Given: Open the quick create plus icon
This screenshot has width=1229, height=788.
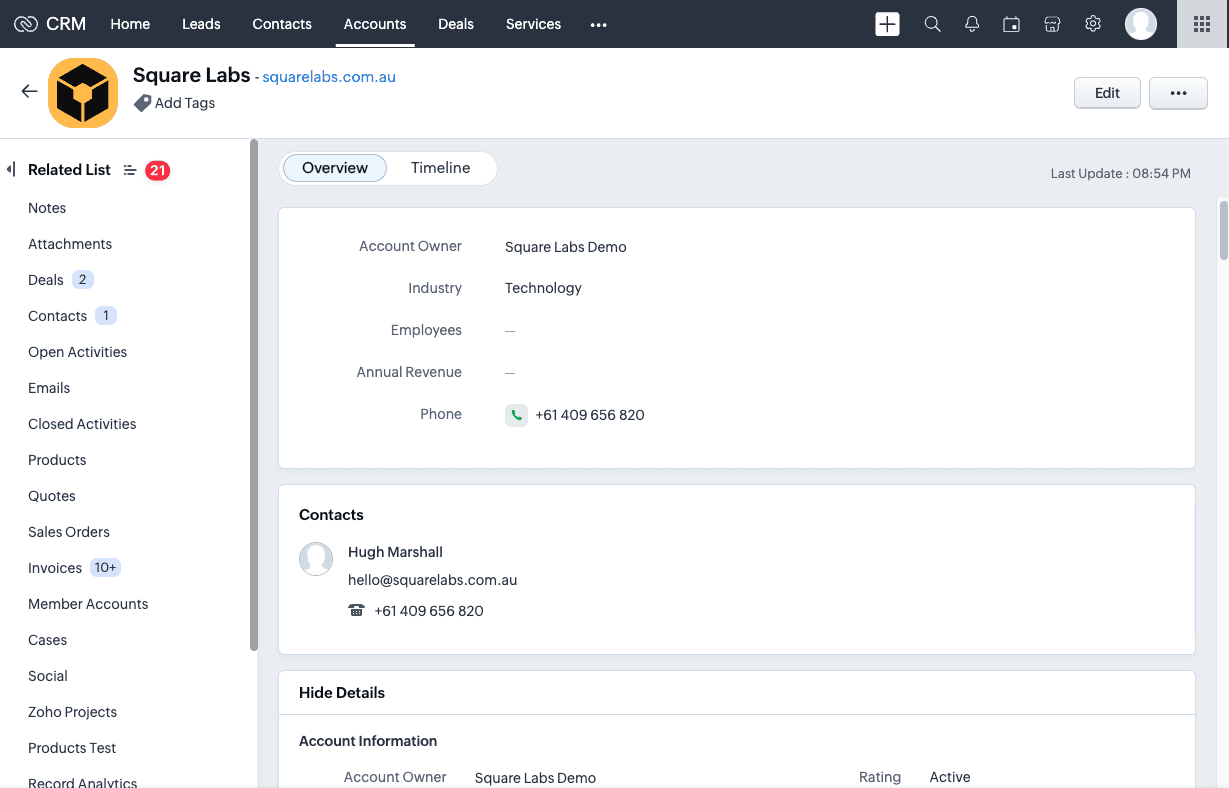Looking at the screenshot, I should (887, 24).
